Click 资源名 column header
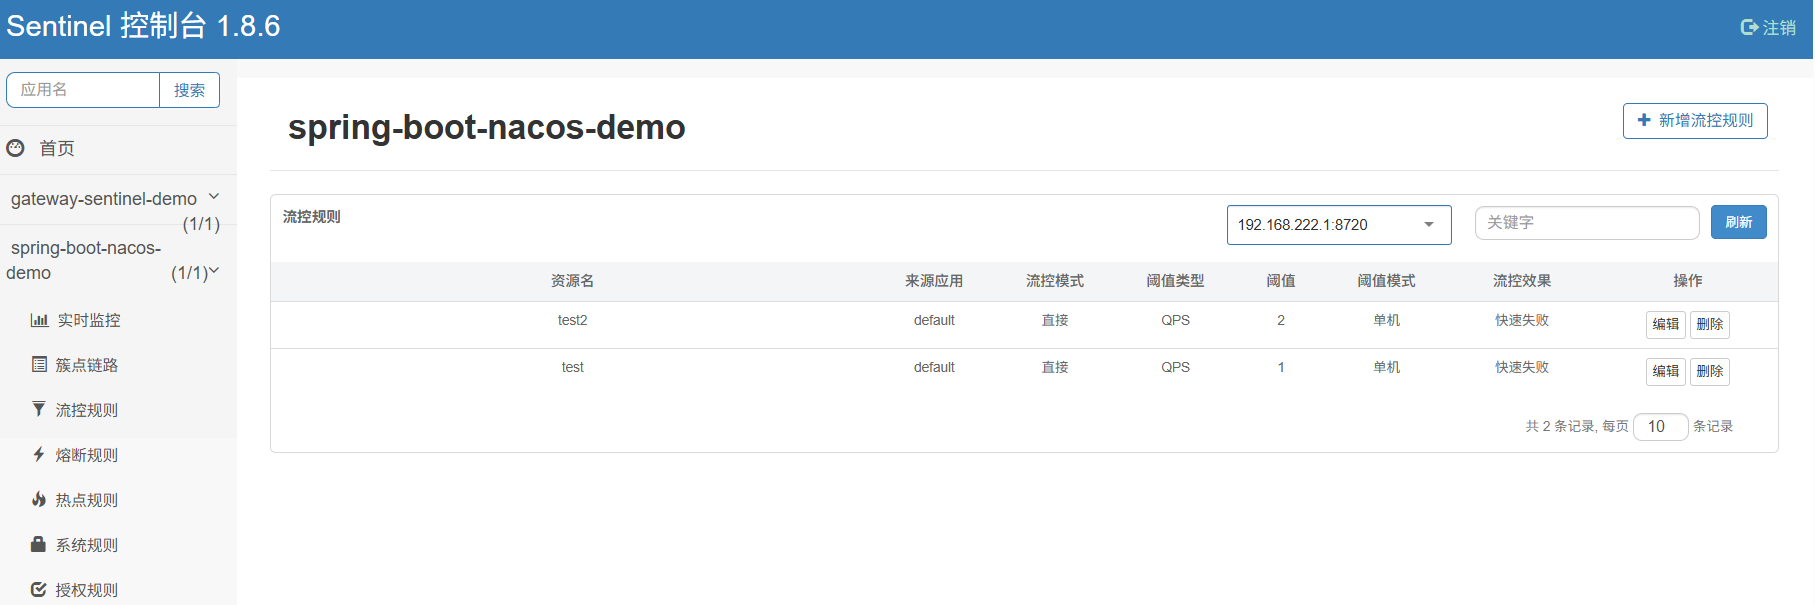The height and width of the screenshot is (605, 1815). (572, 281)
